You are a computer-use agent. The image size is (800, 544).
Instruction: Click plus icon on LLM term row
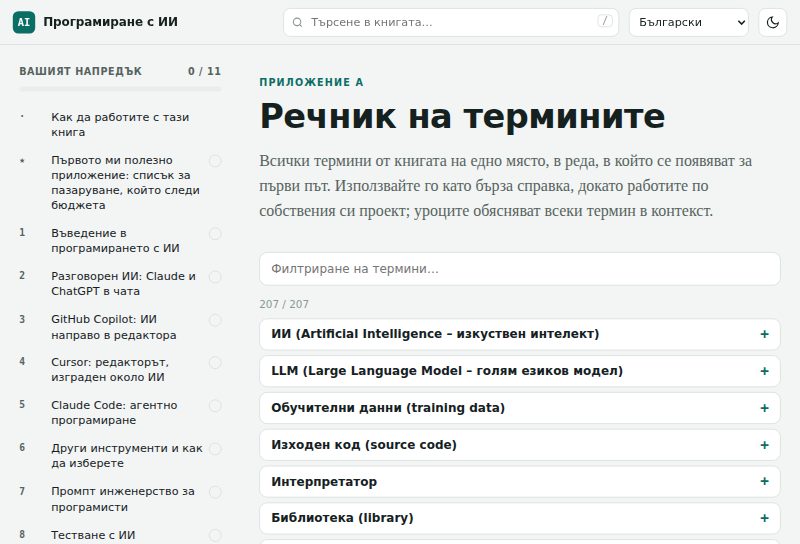(x=764, y=371)
